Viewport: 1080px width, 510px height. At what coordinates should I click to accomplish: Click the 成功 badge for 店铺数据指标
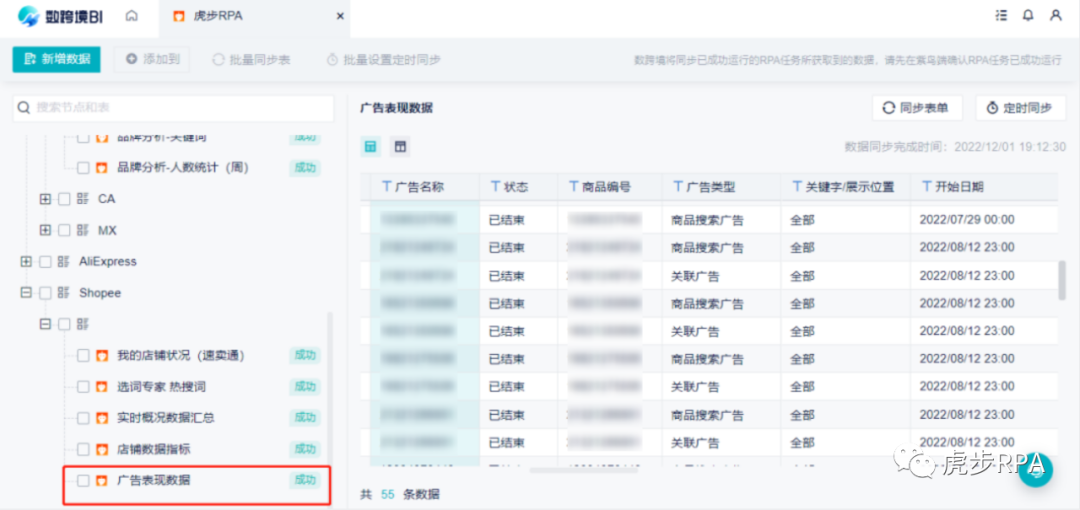[305, 449]
